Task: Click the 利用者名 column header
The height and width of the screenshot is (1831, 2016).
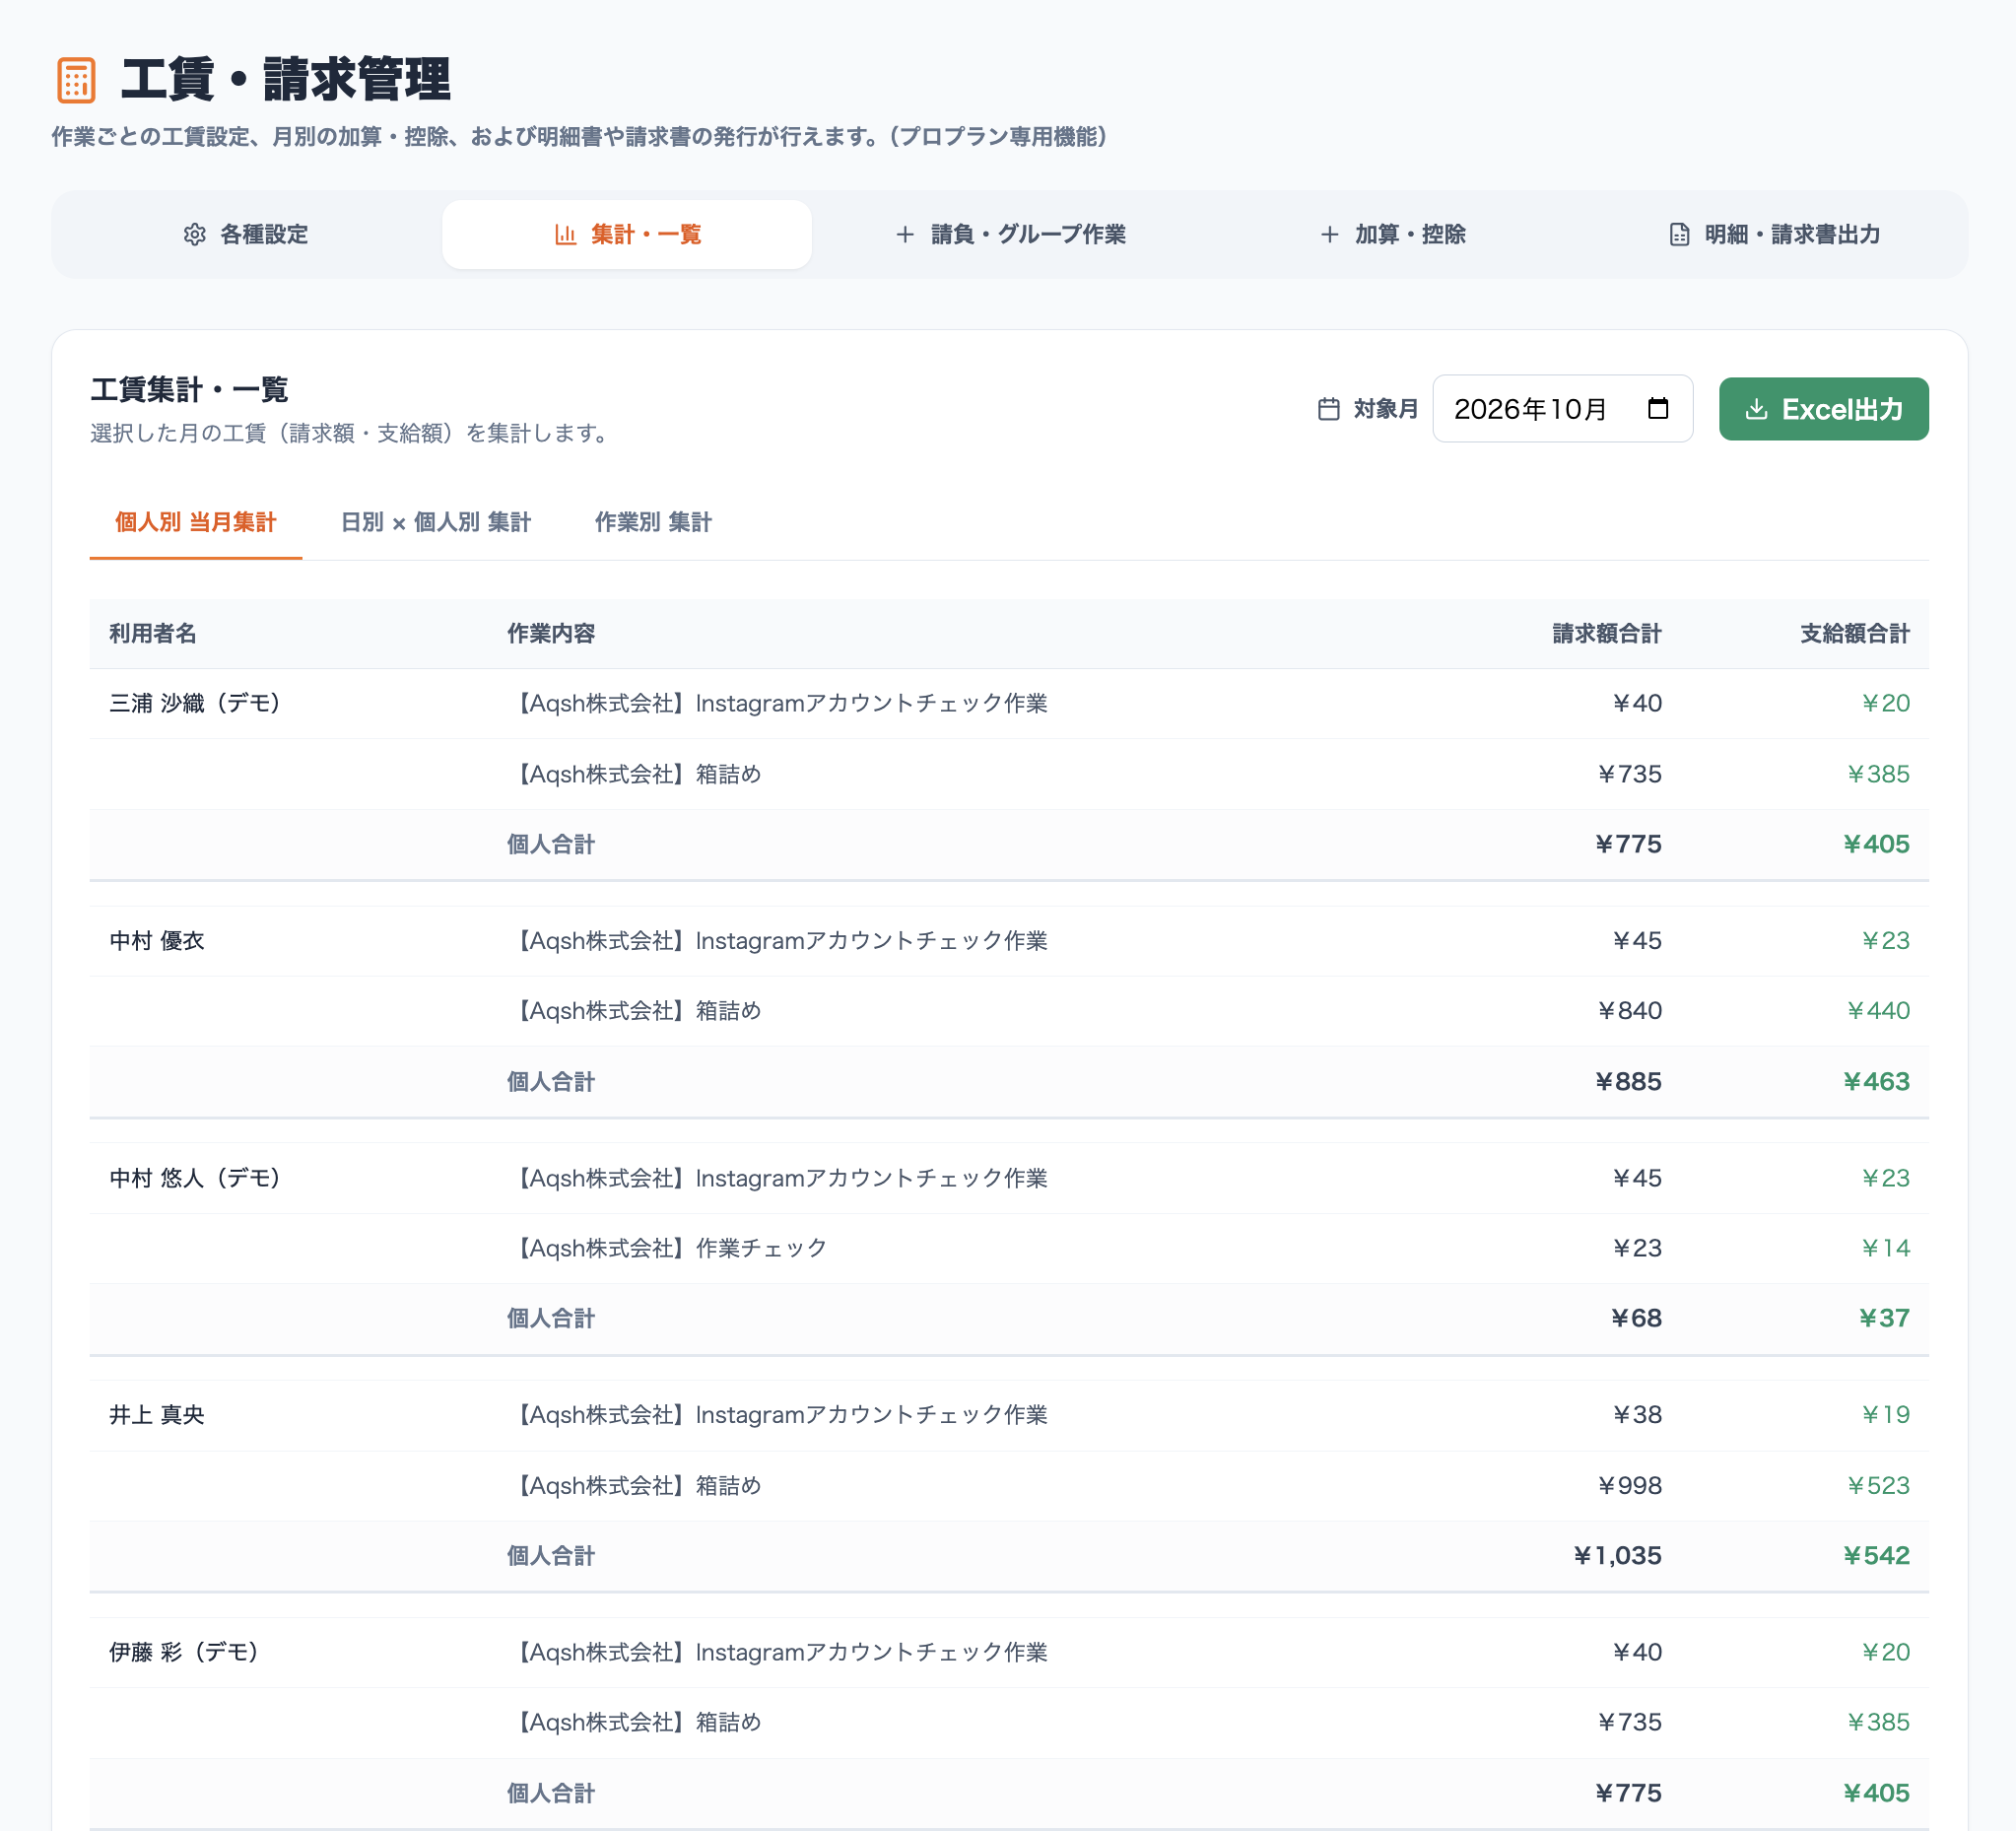Action: [x=153, y=633]
